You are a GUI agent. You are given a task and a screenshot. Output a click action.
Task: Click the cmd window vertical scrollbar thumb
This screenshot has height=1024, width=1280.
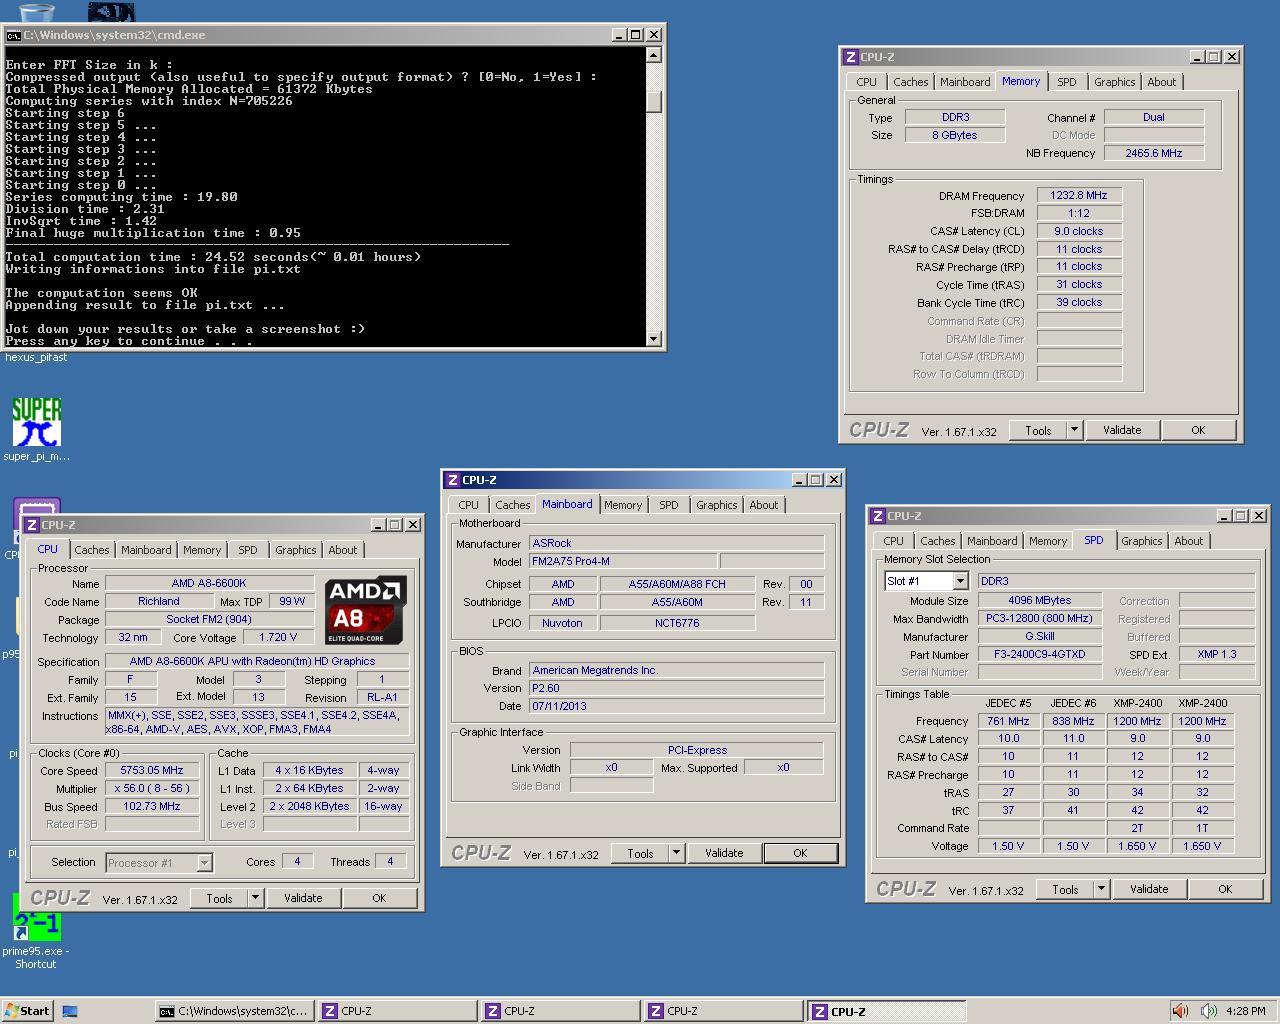click(654, 102)
